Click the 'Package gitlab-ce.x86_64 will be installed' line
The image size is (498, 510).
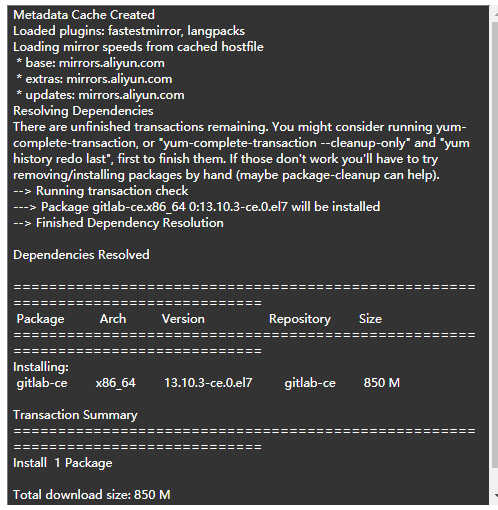pos(197,207)
